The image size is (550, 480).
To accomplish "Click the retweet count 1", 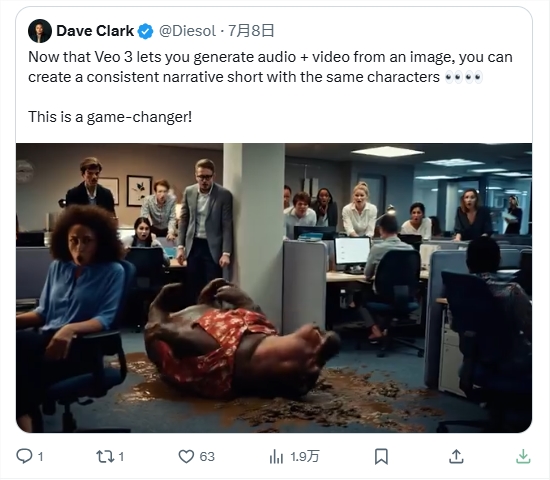I will click(x=121, y=457).
